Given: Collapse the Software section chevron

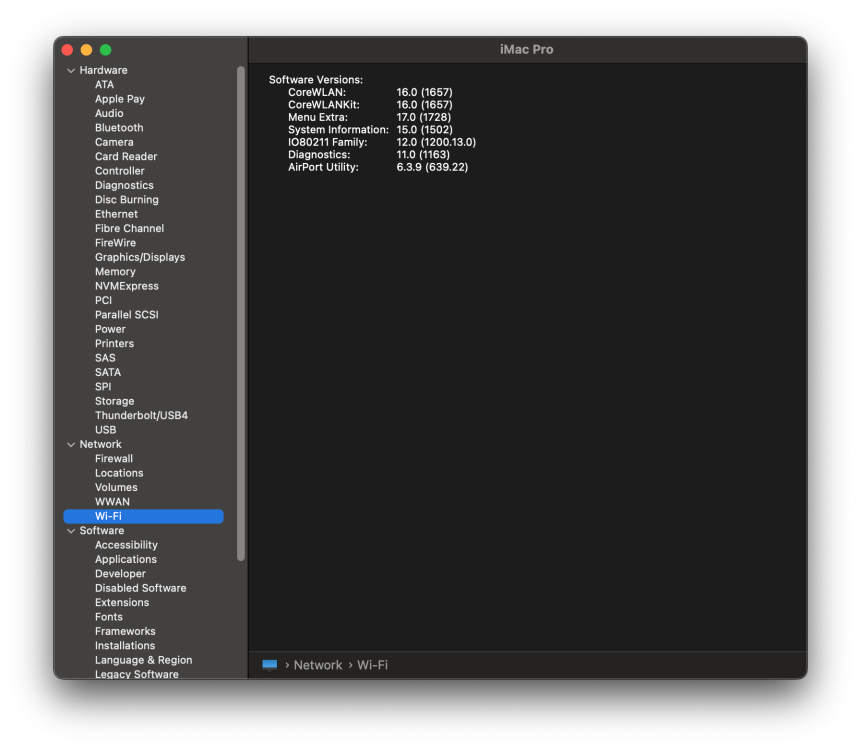Looking at the screenshot, I should tap(71, 531).
